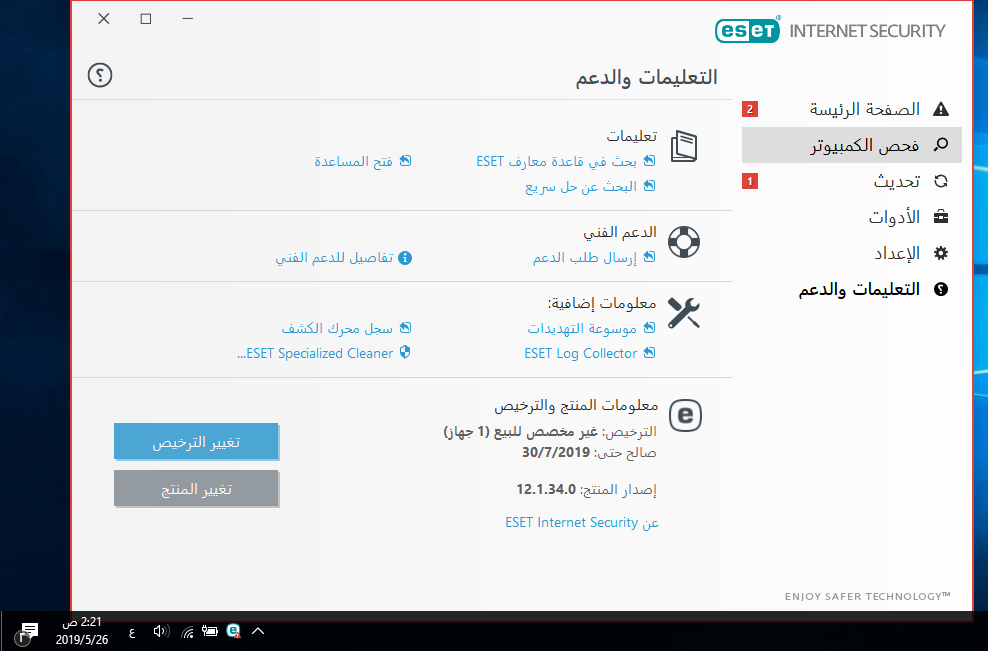Click the ESET e icon of product info
The width and height of the screenshot is (988, 651).
[x=685, y=415]
